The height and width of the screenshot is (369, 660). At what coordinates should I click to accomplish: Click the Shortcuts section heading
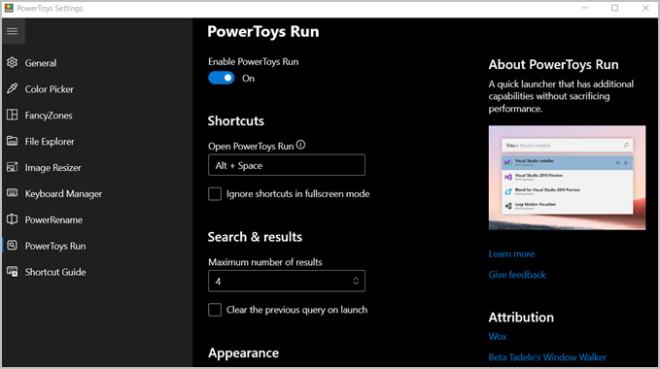click(x=236, y=121)
